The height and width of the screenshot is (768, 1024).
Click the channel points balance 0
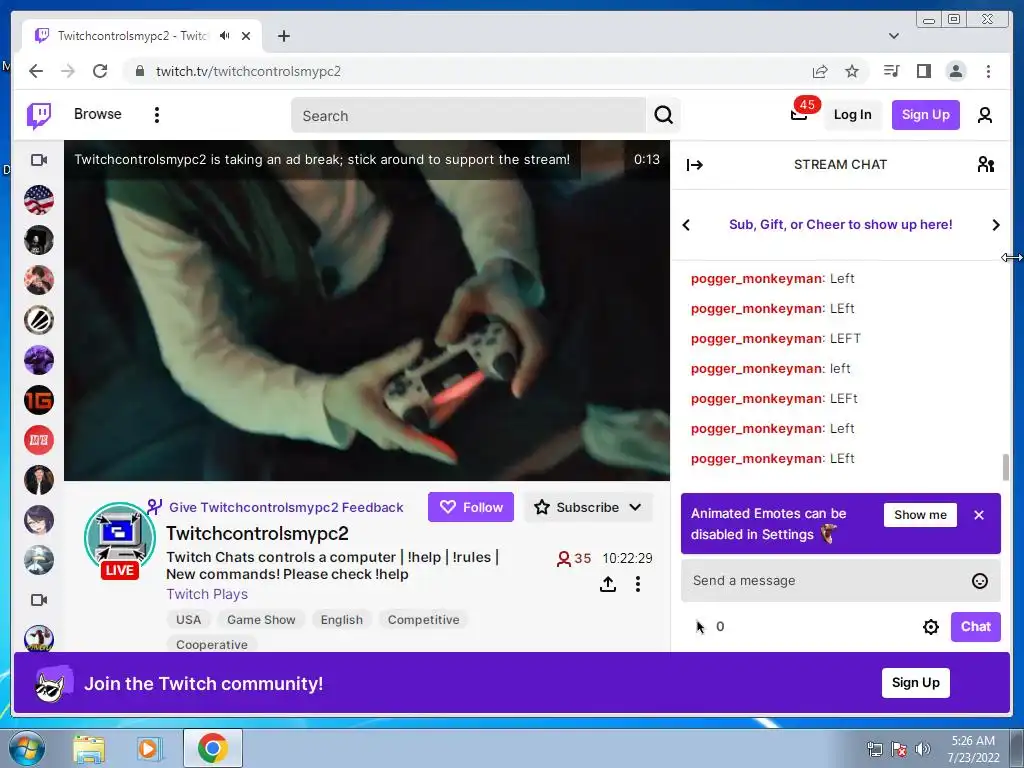pos(710,627)
